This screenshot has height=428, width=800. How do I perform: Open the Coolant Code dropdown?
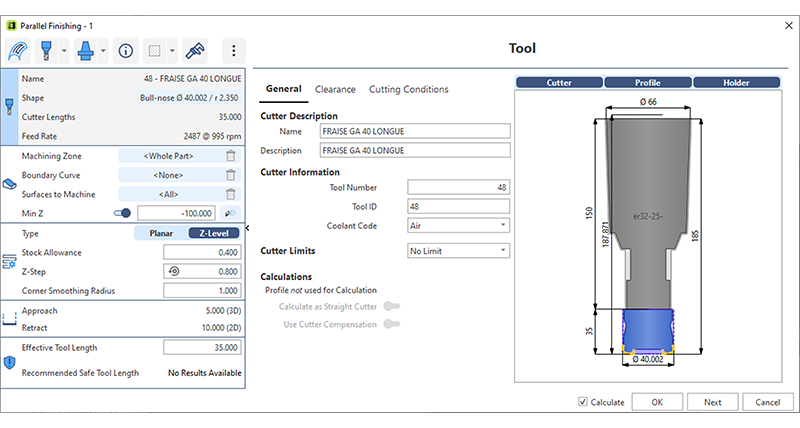459,226
